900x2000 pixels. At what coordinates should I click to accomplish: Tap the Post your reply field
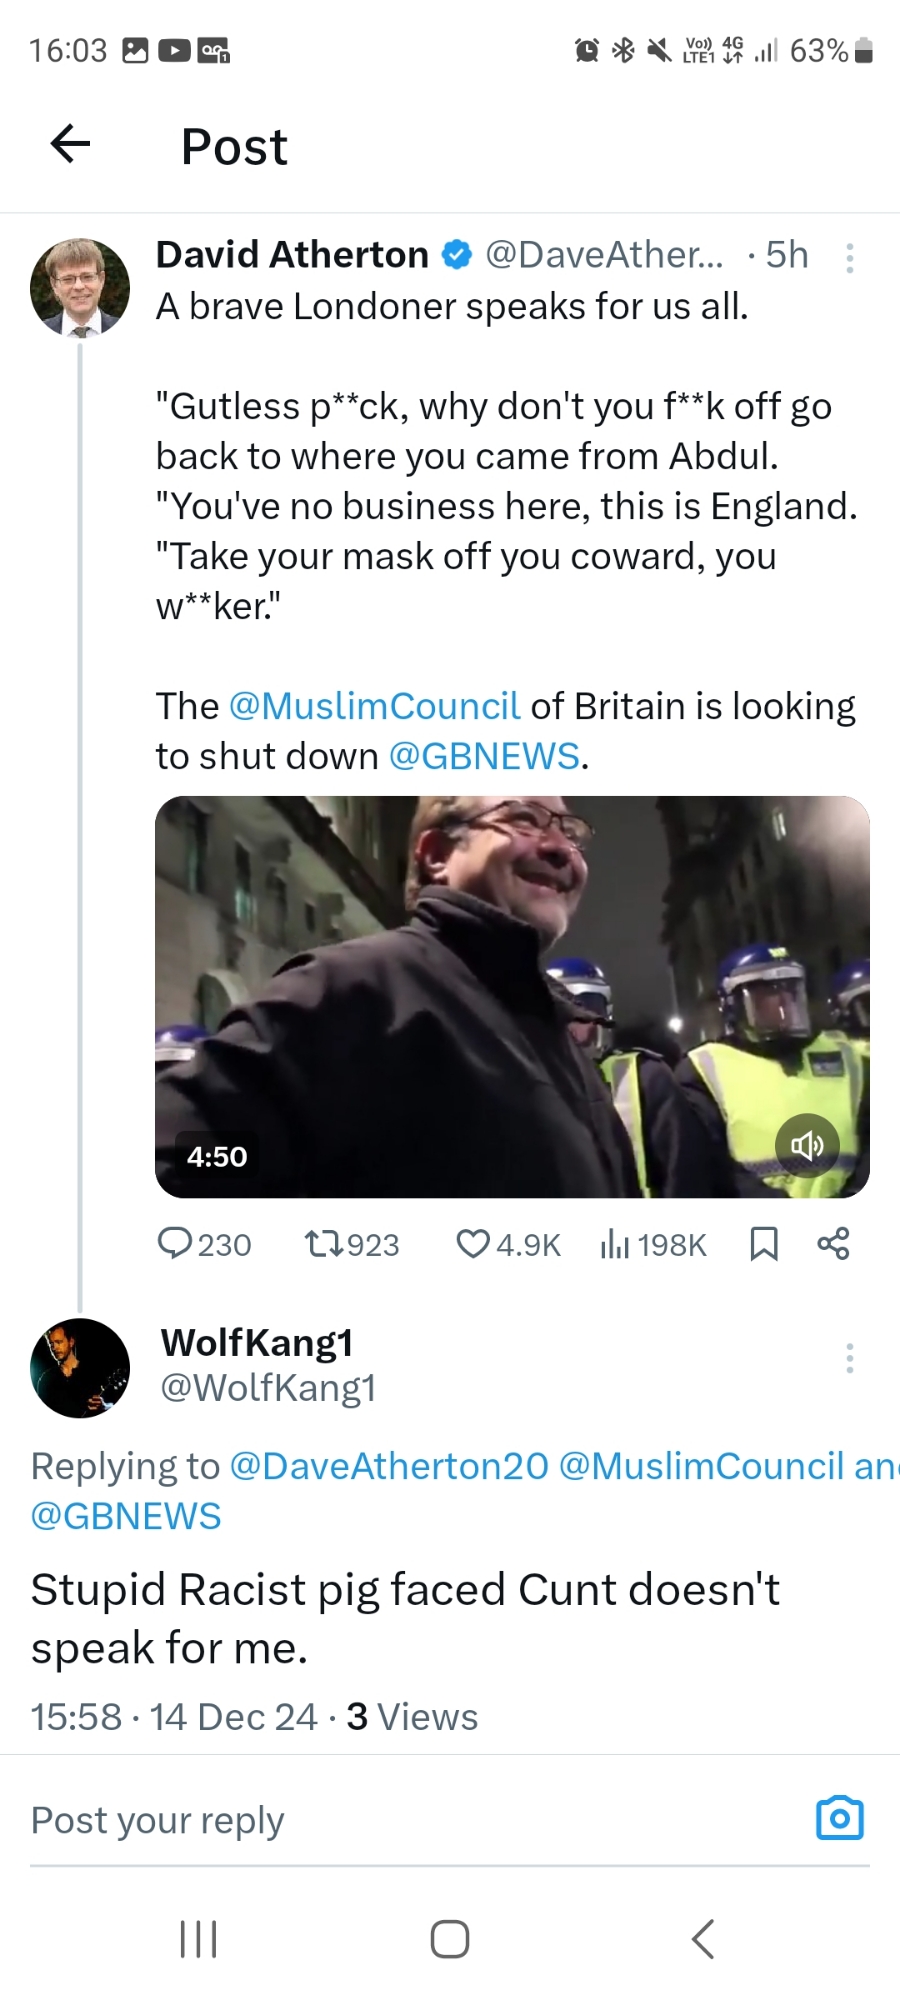[x=400, y=1821]
